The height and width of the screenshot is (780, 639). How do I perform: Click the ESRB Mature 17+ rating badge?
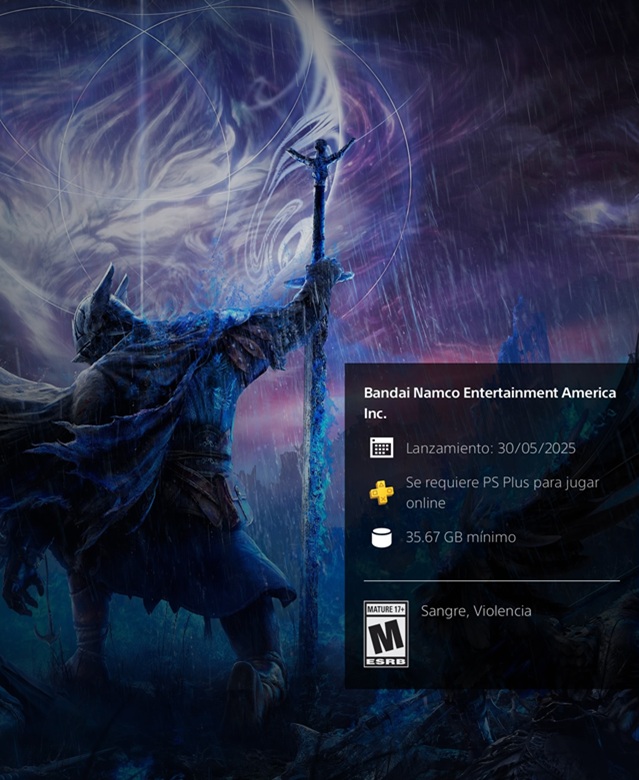(386, 634)
